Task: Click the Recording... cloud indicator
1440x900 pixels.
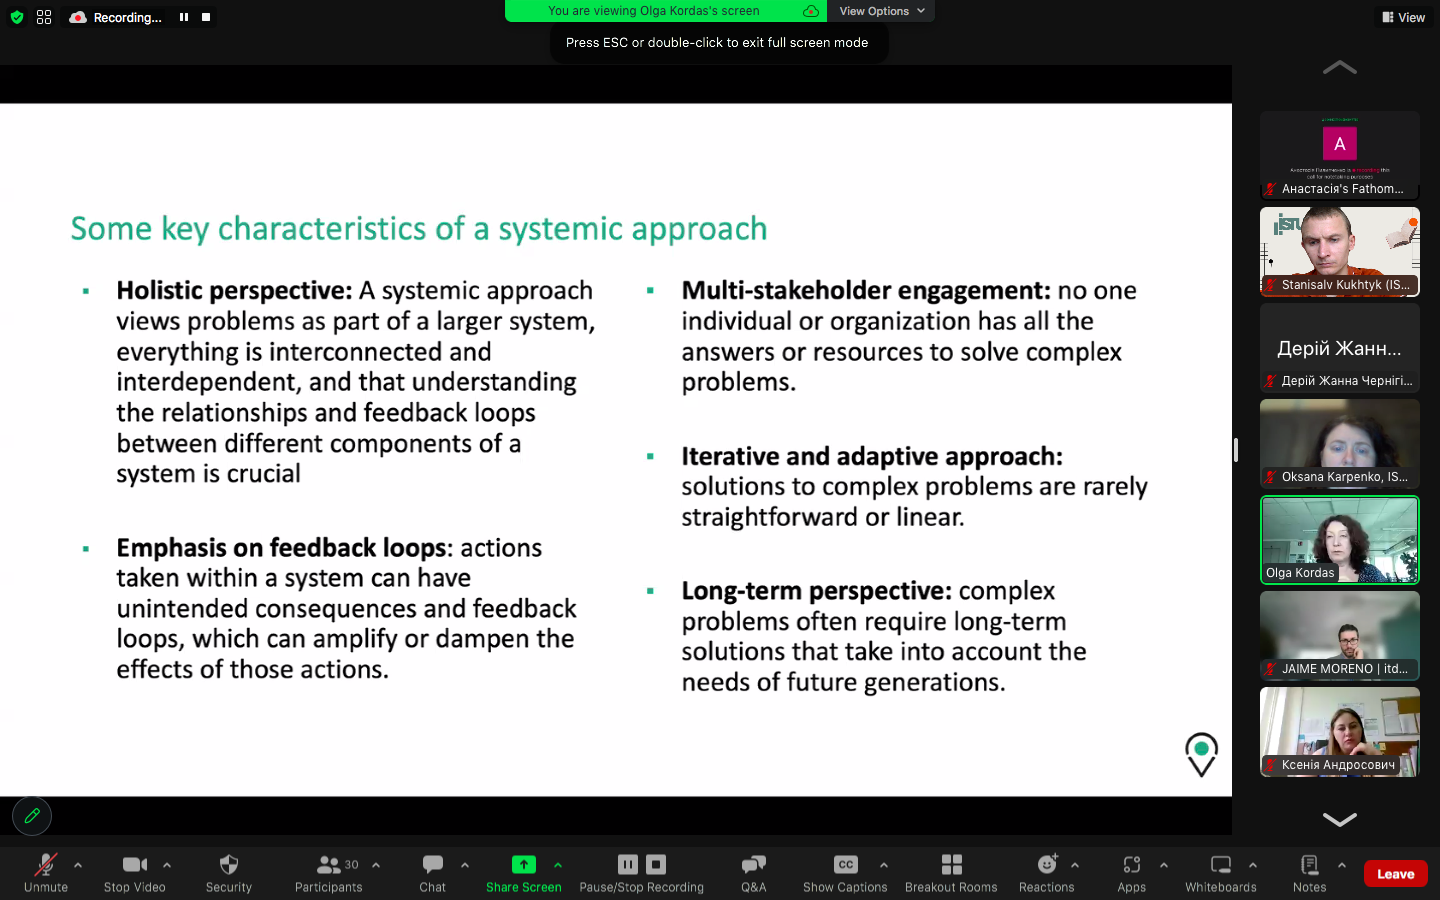Action: tap(115, 17)
